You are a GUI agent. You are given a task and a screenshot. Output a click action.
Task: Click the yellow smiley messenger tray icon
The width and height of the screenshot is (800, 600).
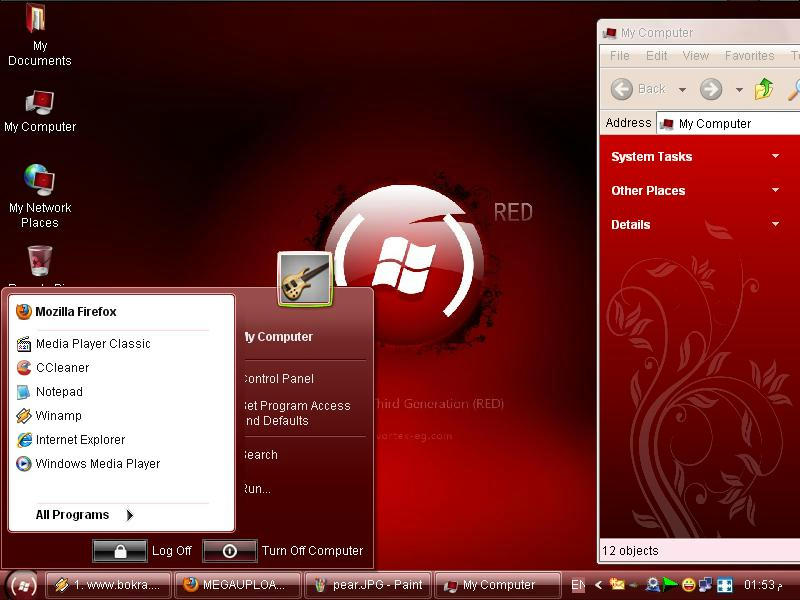689,585
